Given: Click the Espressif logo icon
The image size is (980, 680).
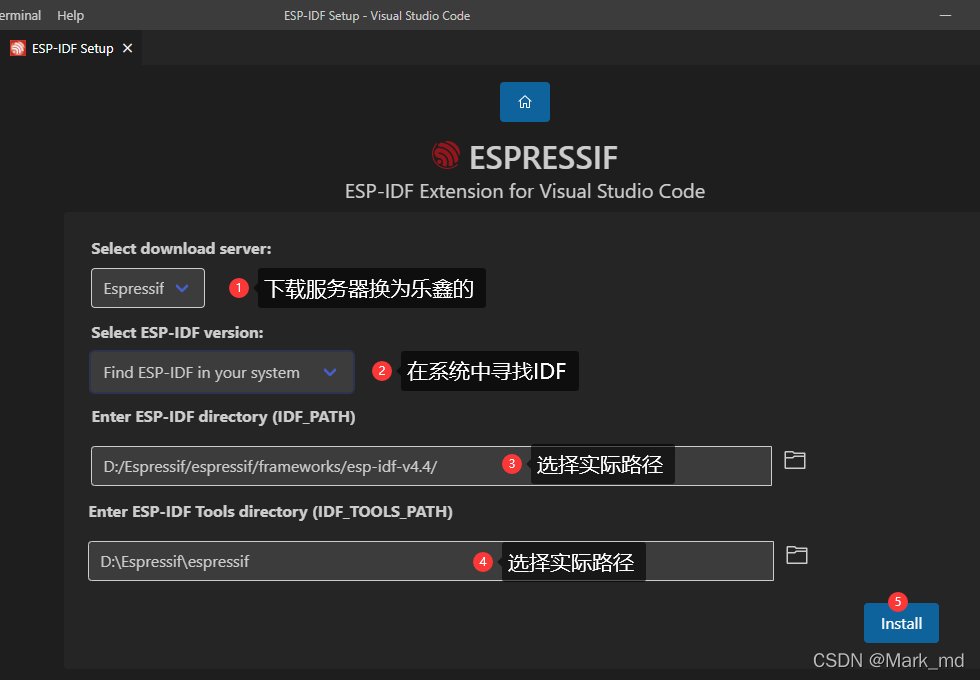Looking at the screenshot, I should [x=446, y=155].
